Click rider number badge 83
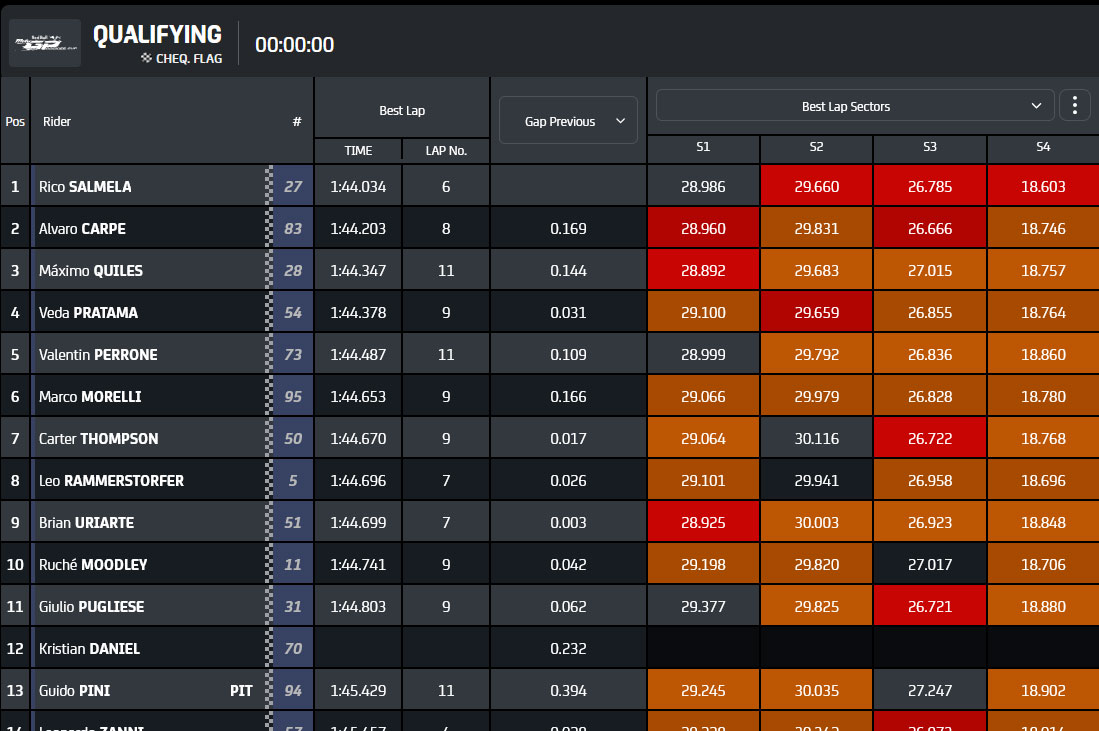Image resolution: width=1099 pixels, height=731 pixels. [x=293, y=228]
